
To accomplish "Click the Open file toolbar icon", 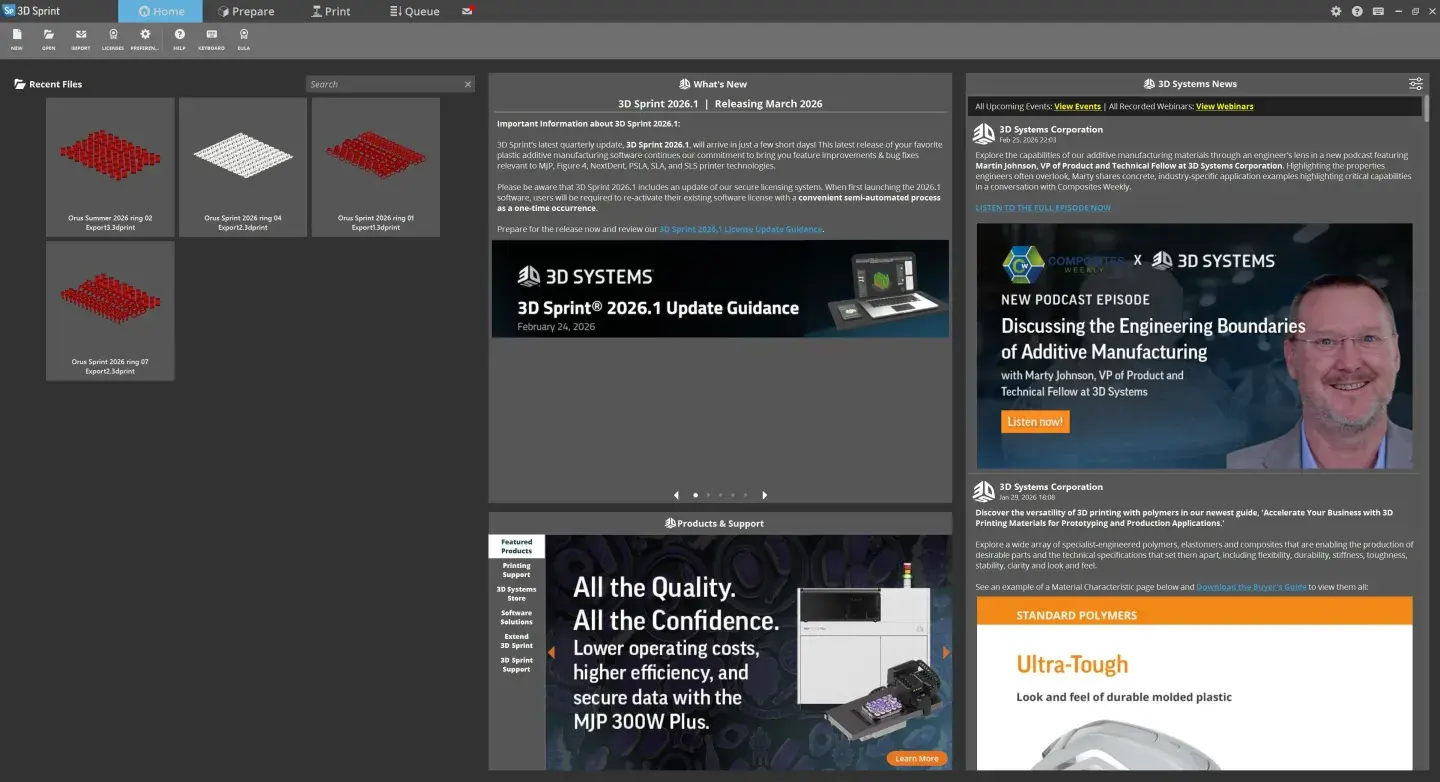I will click(x=48, y=39).
